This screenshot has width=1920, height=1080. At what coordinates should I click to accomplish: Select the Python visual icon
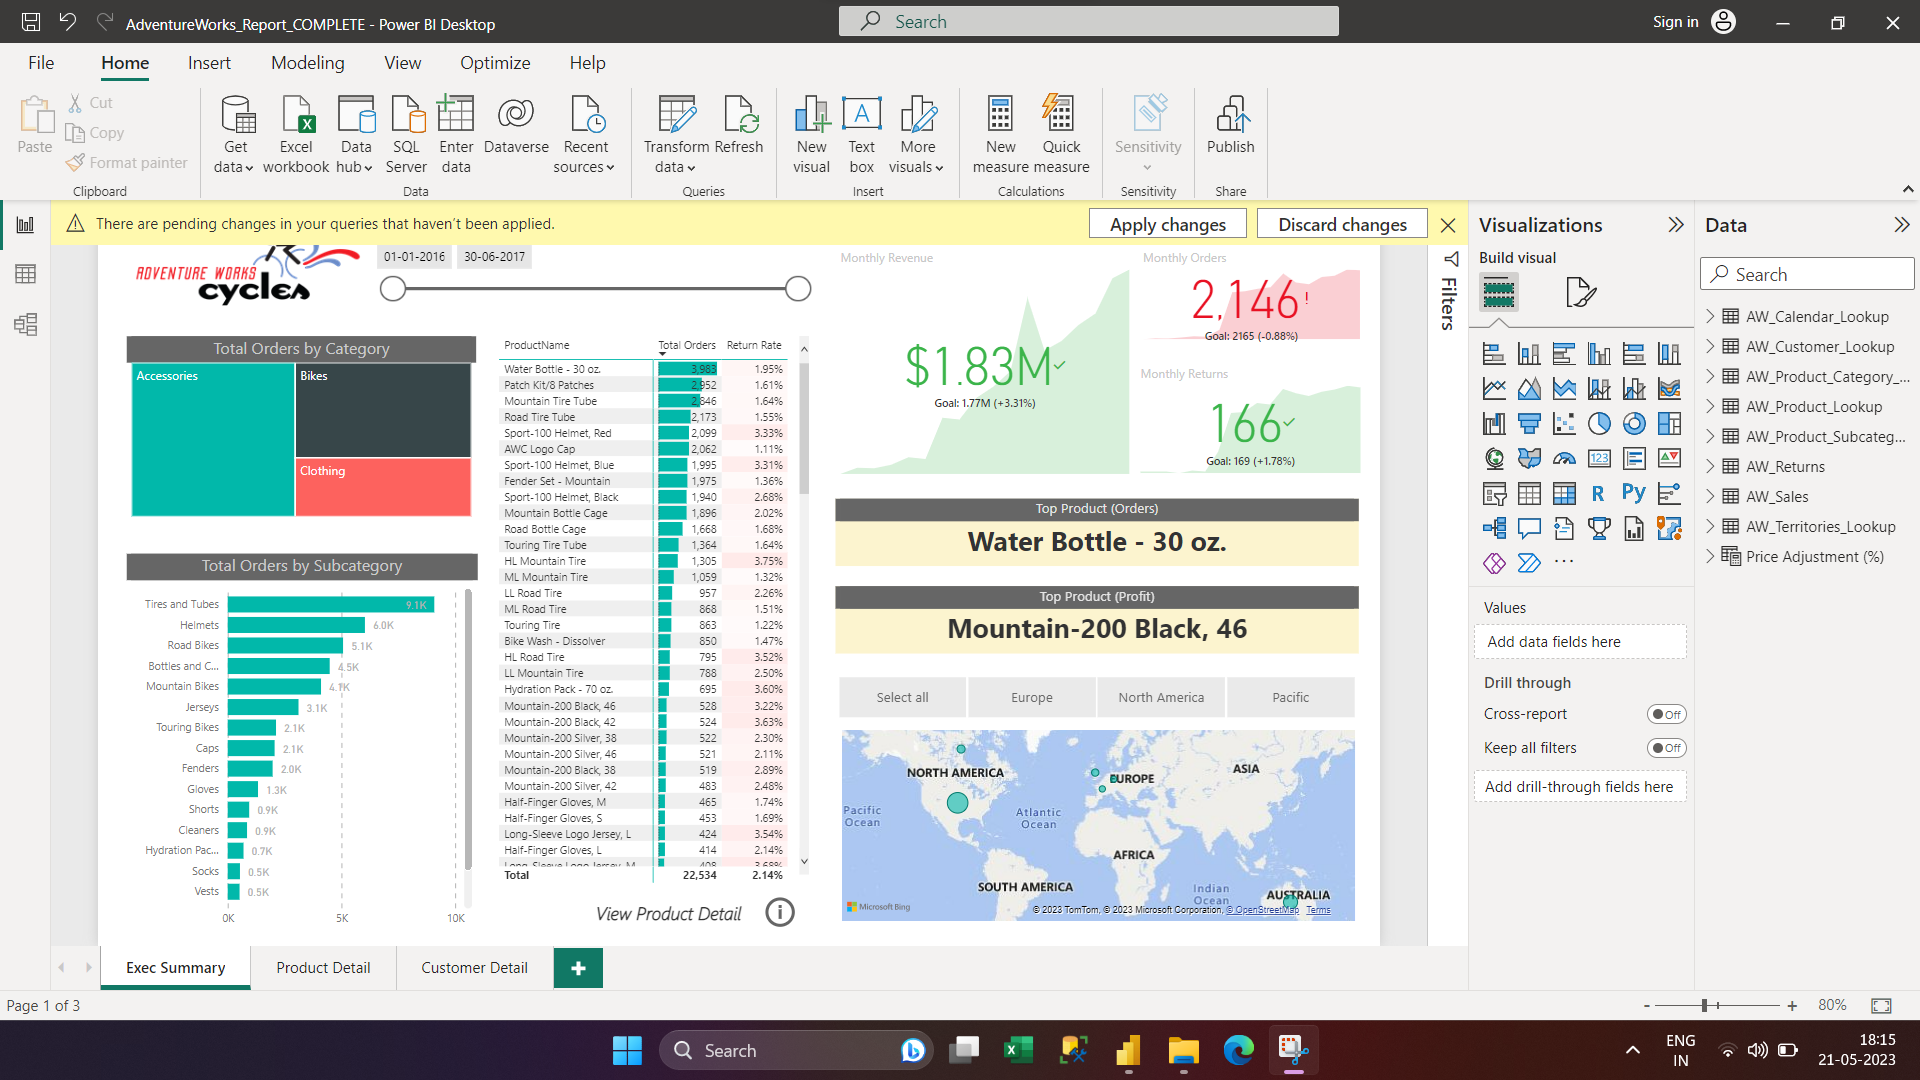tap(1634, 494)
